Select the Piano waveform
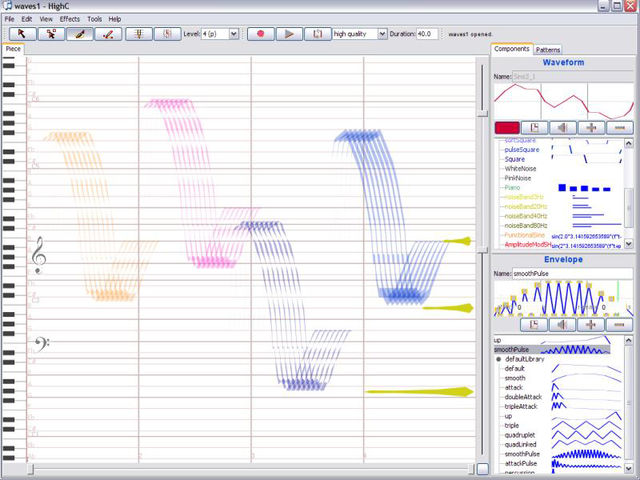Viewport: 640px width, 480px height. pyautogui.click(x=512, y=188)
